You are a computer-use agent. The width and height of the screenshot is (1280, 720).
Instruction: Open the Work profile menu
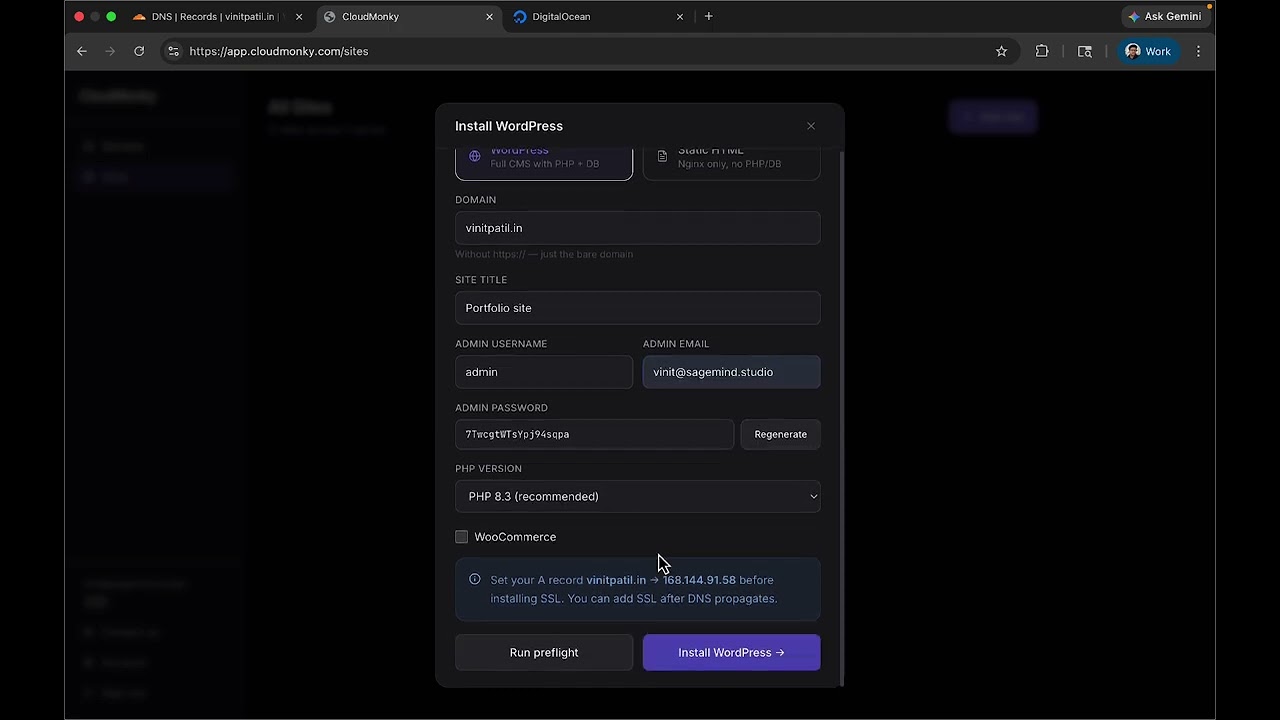coord(1148,51)
